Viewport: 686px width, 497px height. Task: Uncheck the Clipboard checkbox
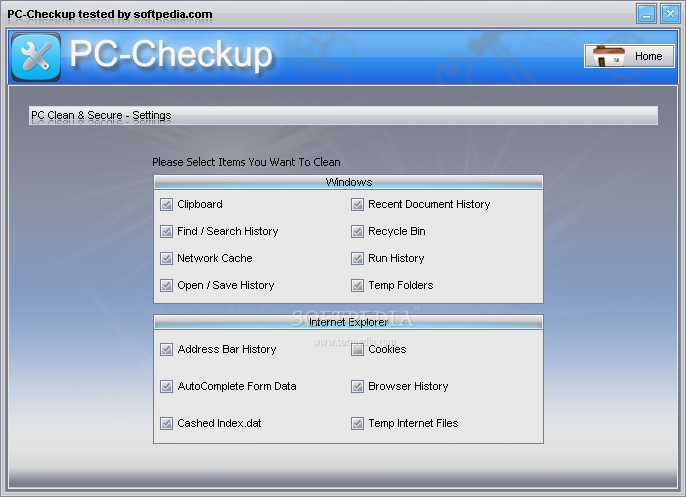point(166,204)
